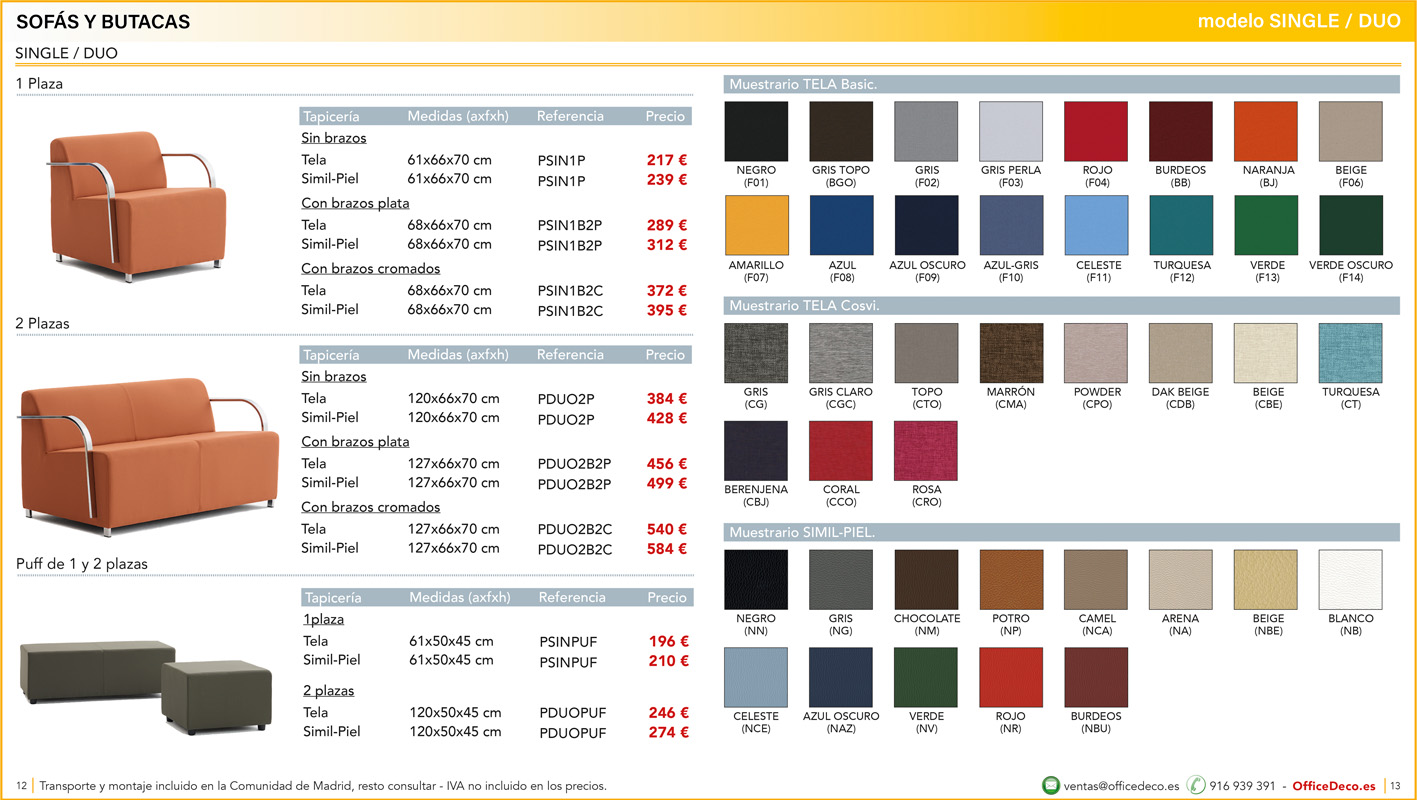Pick the GRIS PERLA (F03) swatch
Screen dimensions: 1417x800
(1011, 131)
